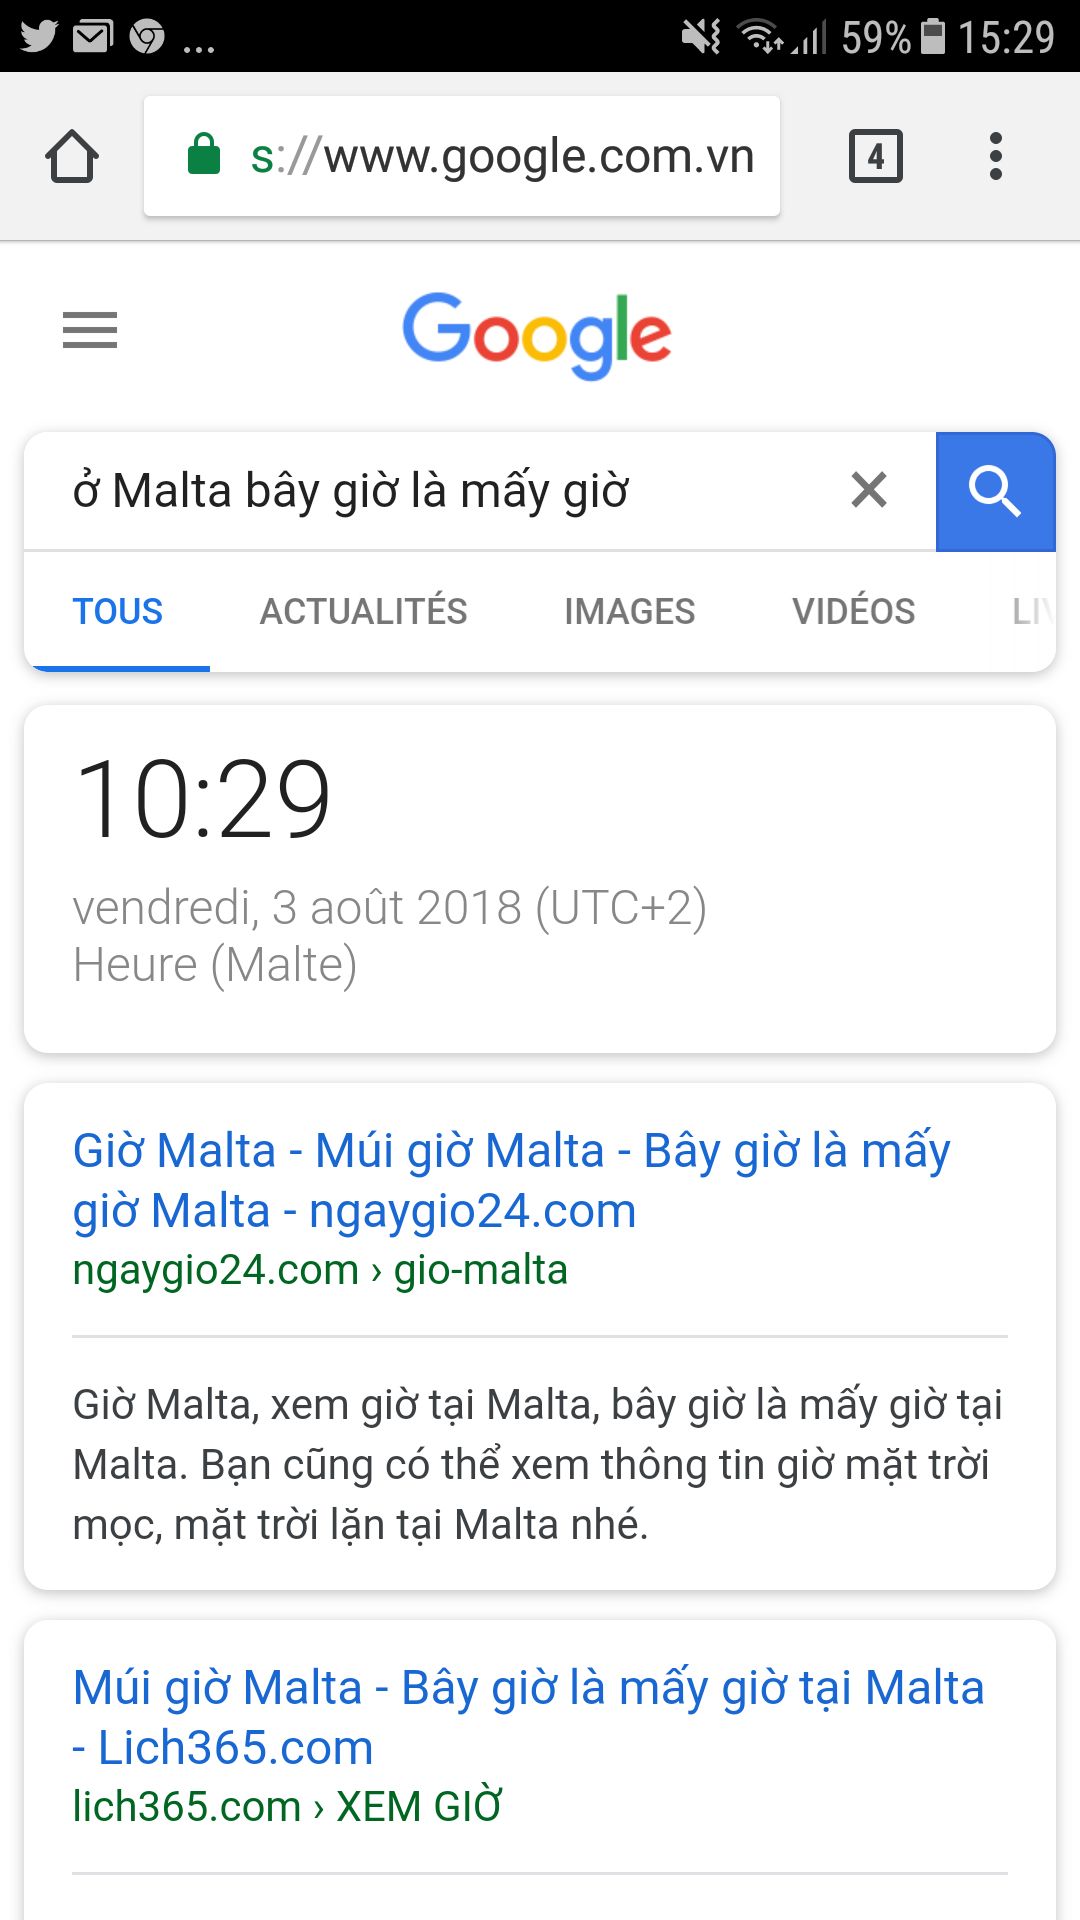1080x1920 pixels.
Task: Tap the Twitter notification icon in status bar
Action: (39, 37)
